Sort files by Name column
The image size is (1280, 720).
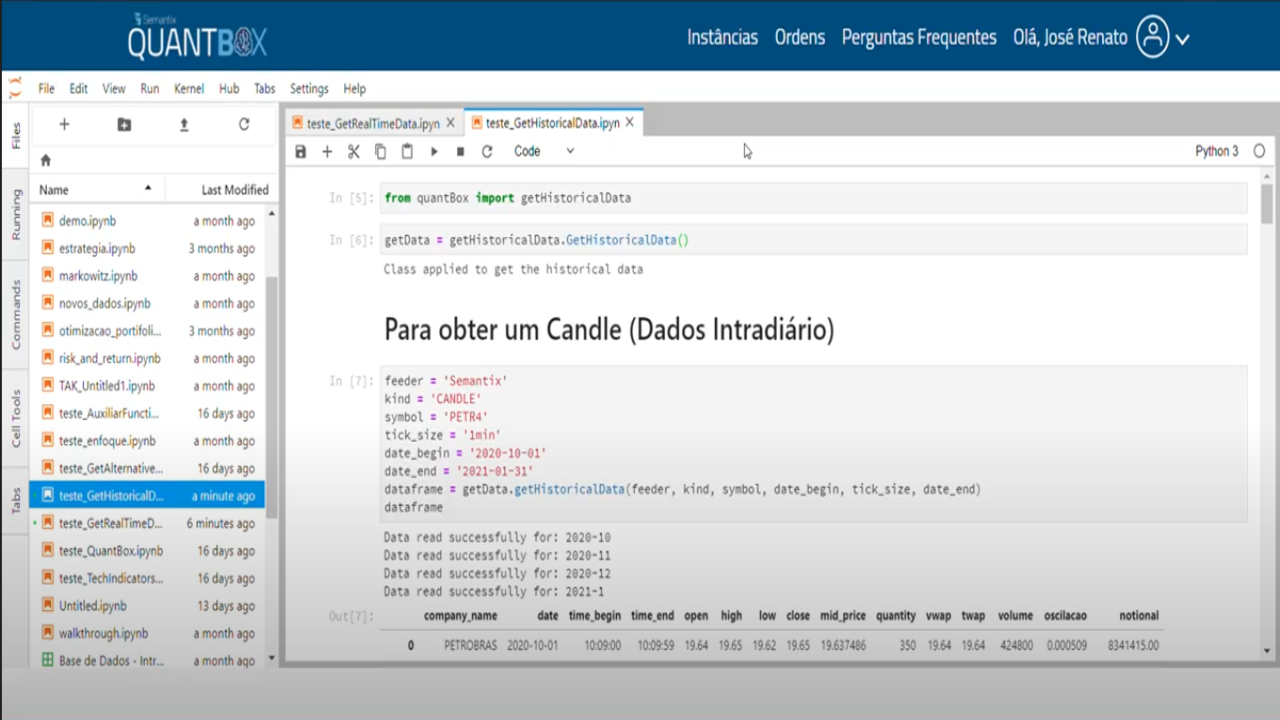(97, 190)
